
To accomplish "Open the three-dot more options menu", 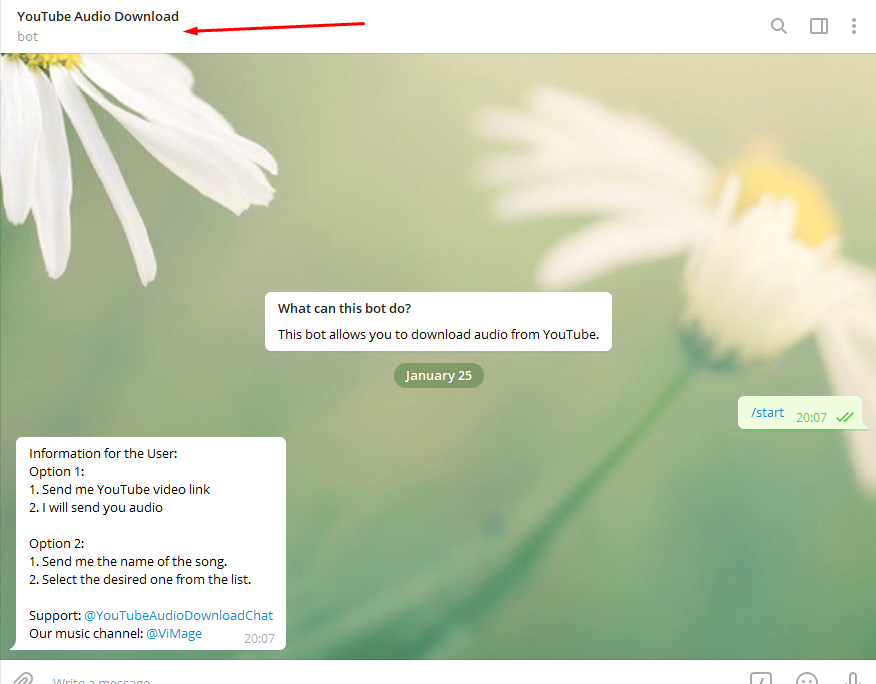I will point(853,26).
